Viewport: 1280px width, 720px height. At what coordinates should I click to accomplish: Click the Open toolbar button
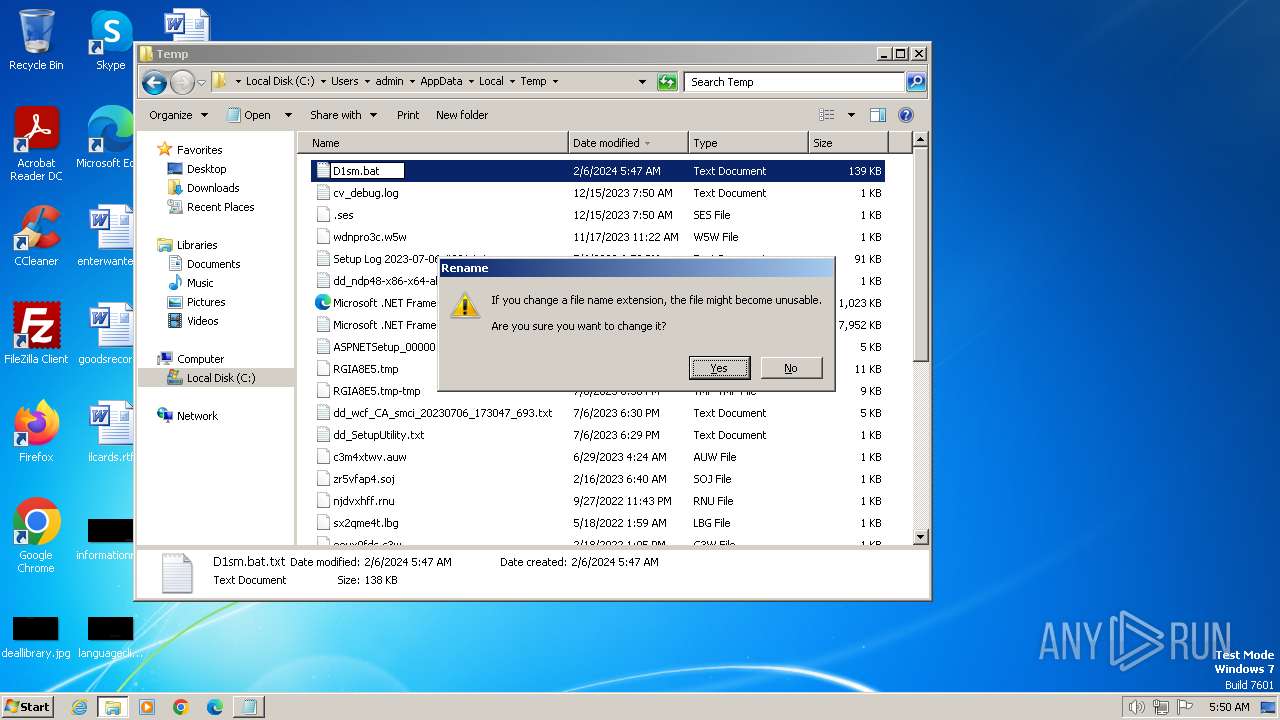pos(249,115)
